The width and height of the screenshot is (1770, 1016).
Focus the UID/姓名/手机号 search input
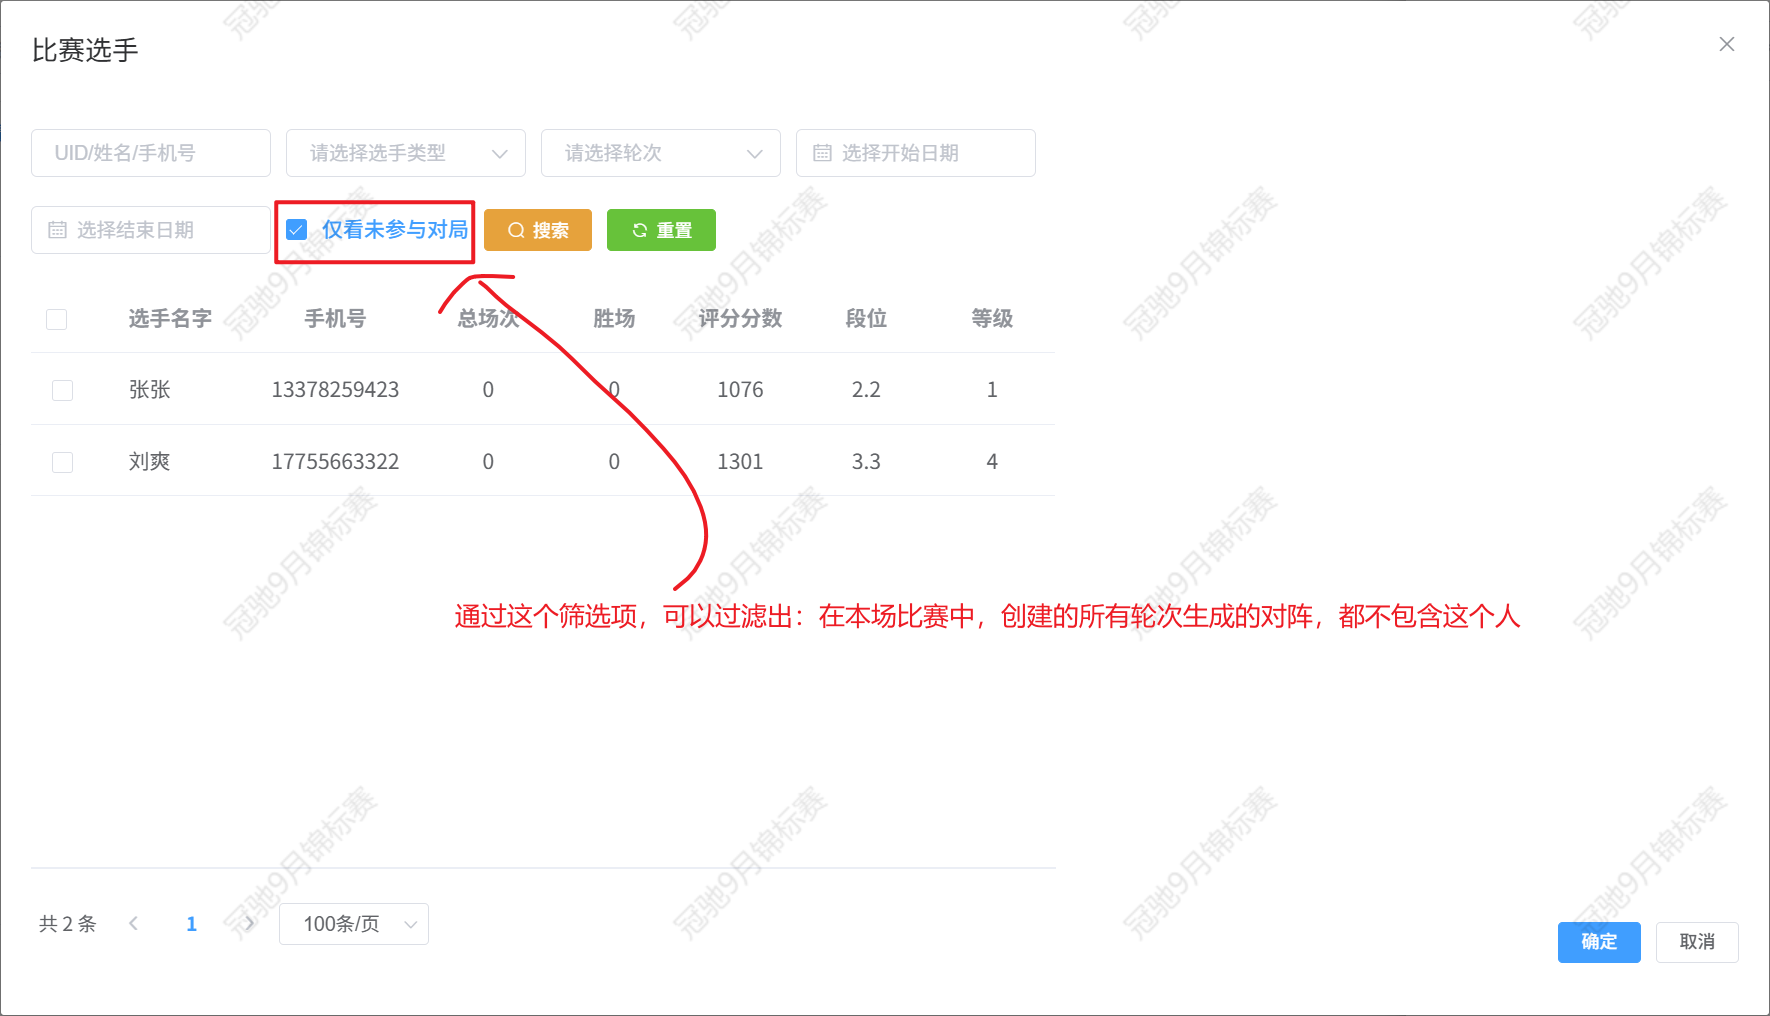[x=151, y=153]
